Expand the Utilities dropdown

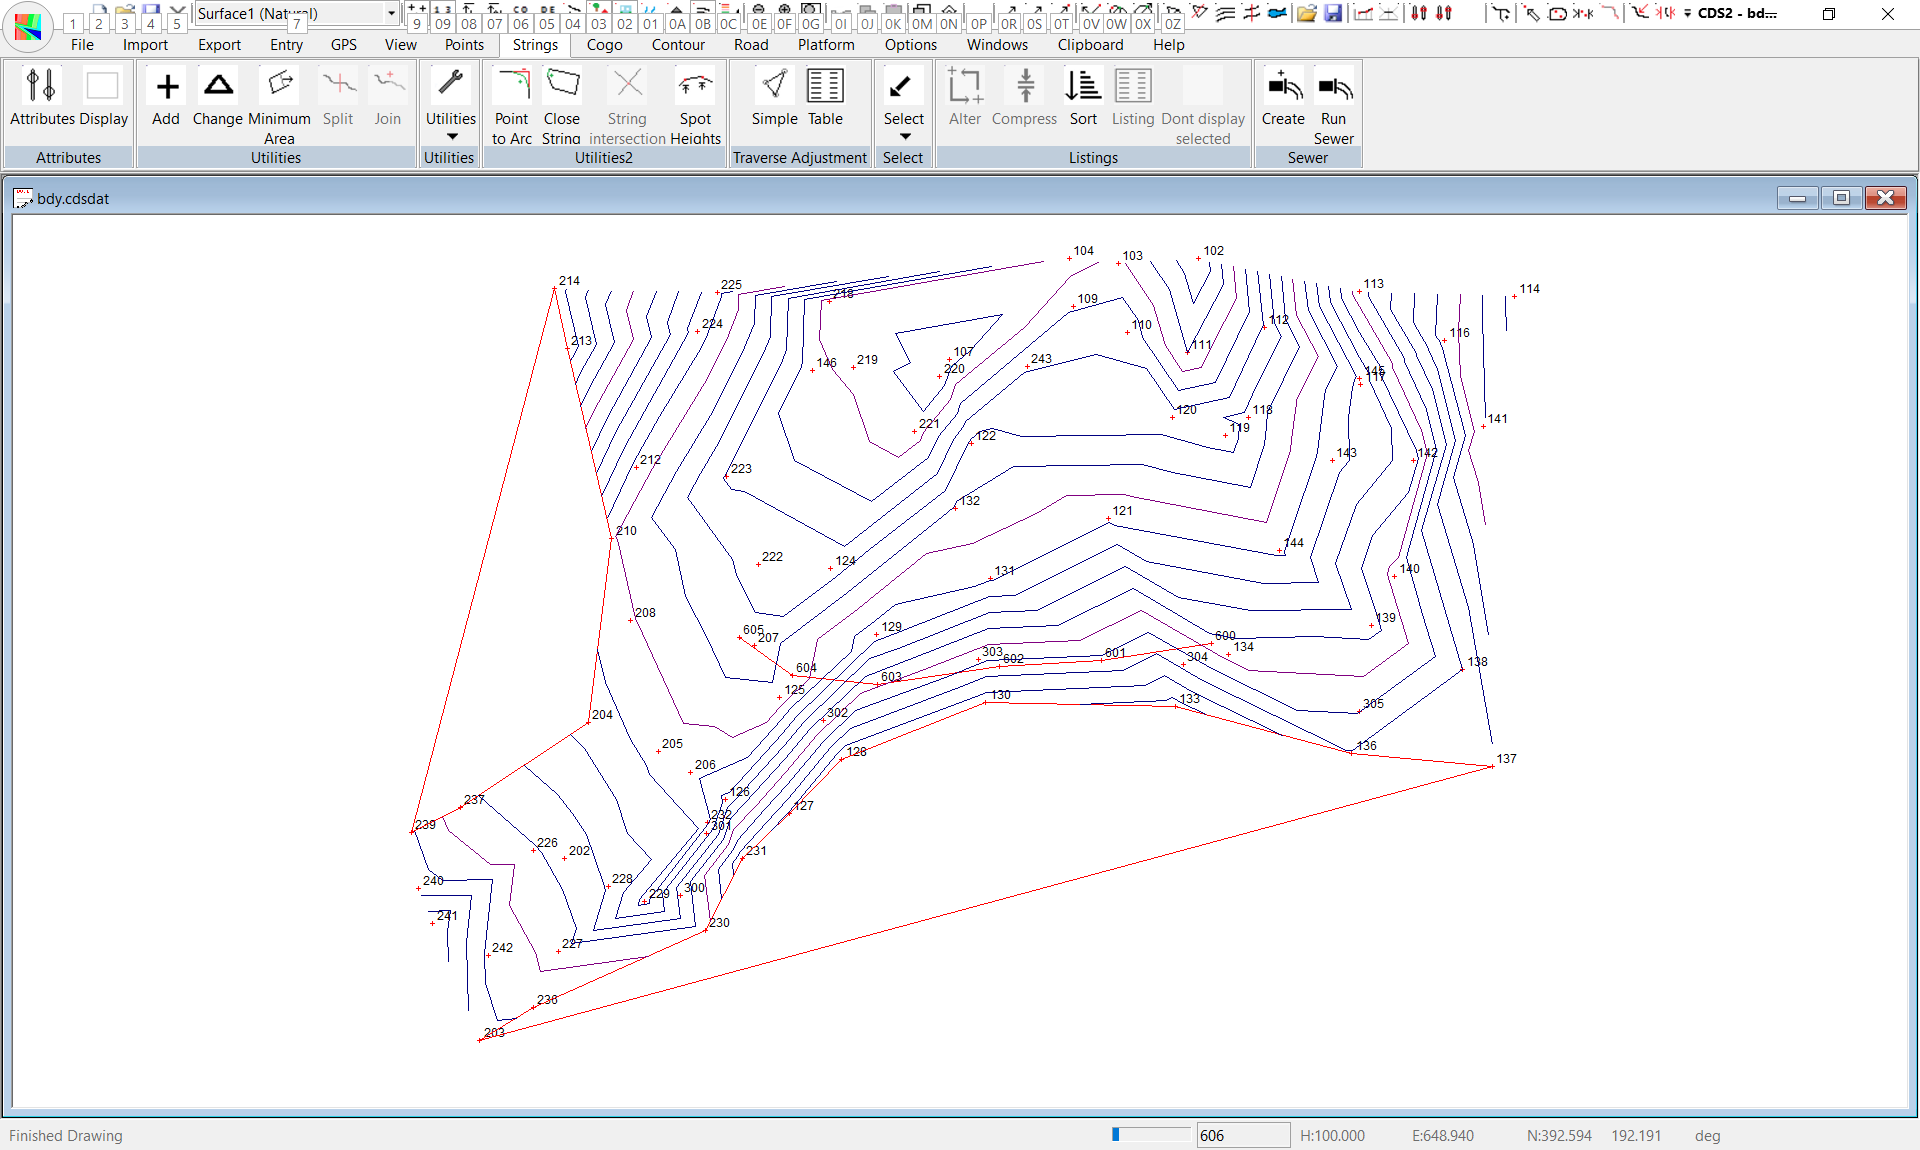(x=451, y=137)
